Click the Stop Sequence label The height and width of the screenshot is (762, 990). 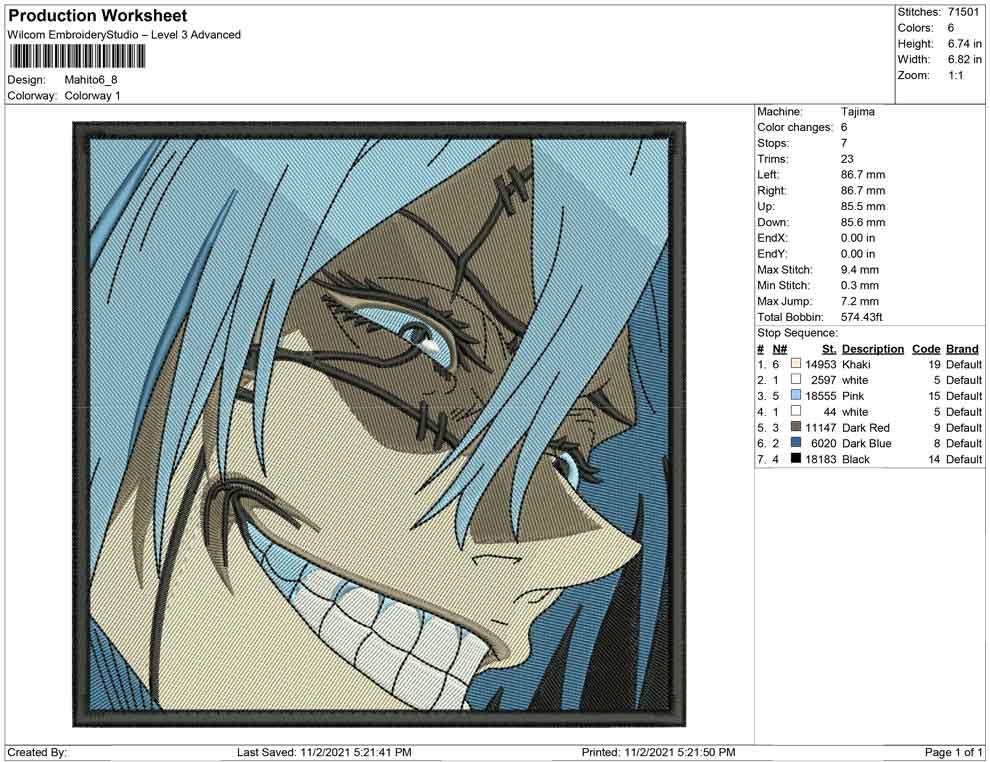click(x=797, y=333)
